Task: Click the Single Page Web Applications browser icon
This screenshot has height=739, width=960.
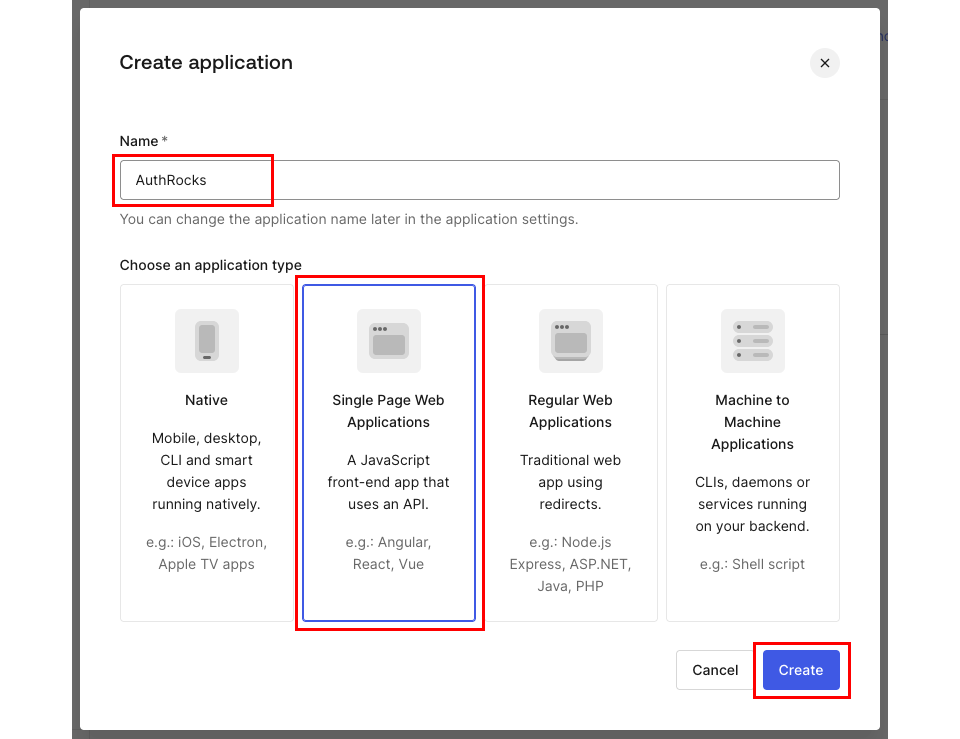Action: [389, 340]
